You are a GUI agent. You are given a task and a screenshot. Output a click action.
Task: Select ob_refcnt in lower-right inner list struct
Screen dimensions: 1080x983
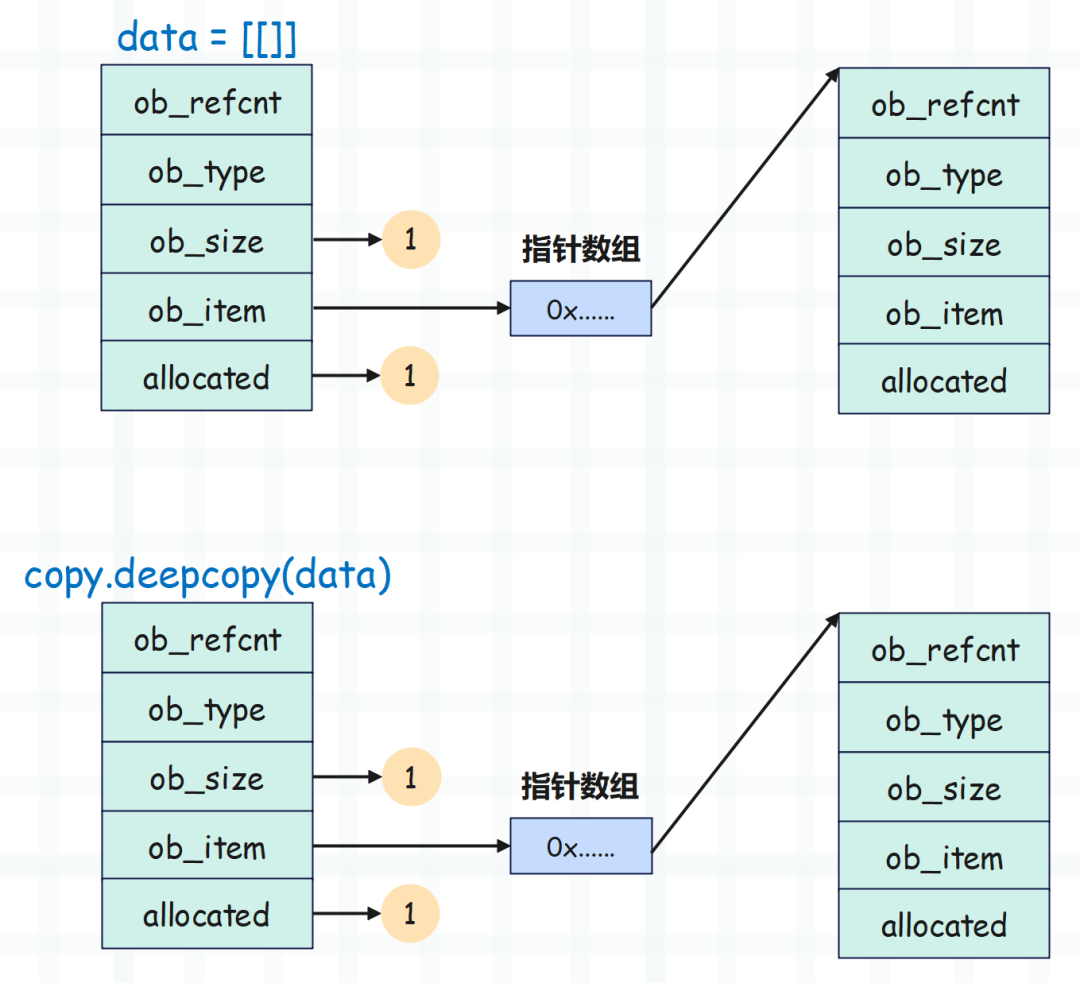[944, 648]
